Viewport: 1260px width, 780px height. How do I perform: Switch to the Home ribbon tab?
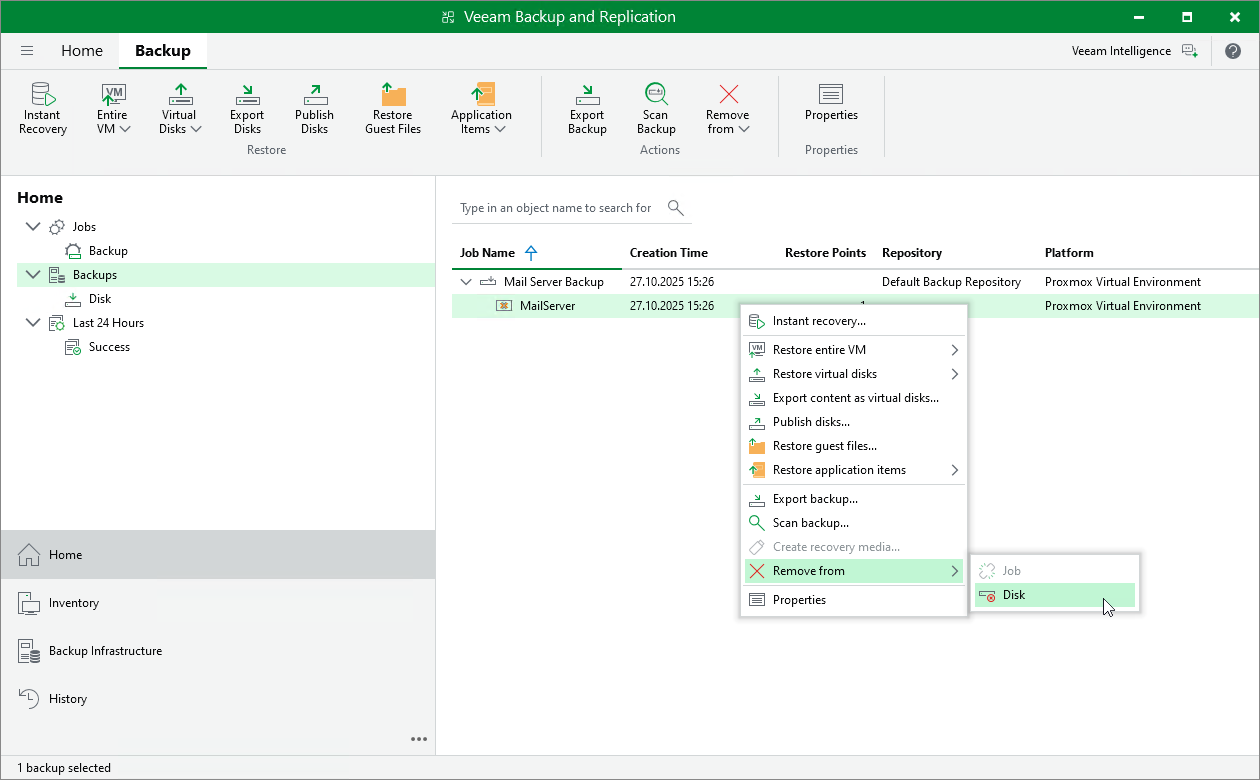click(82, 51)
